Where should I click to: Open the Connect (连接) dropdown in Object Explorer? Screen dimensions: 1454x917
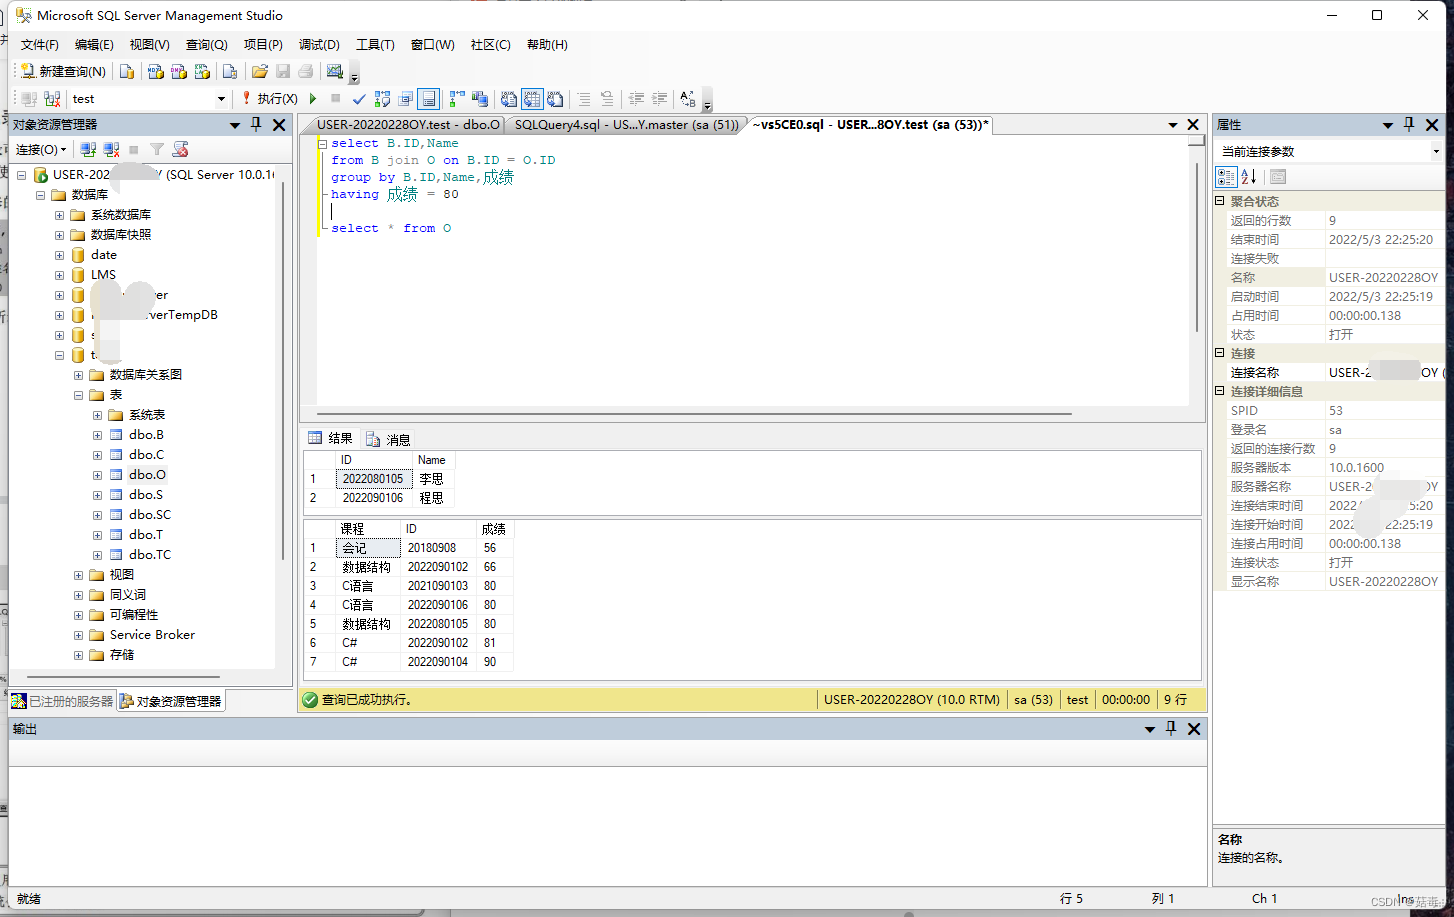pyautogui.click(x=41, y=149)
